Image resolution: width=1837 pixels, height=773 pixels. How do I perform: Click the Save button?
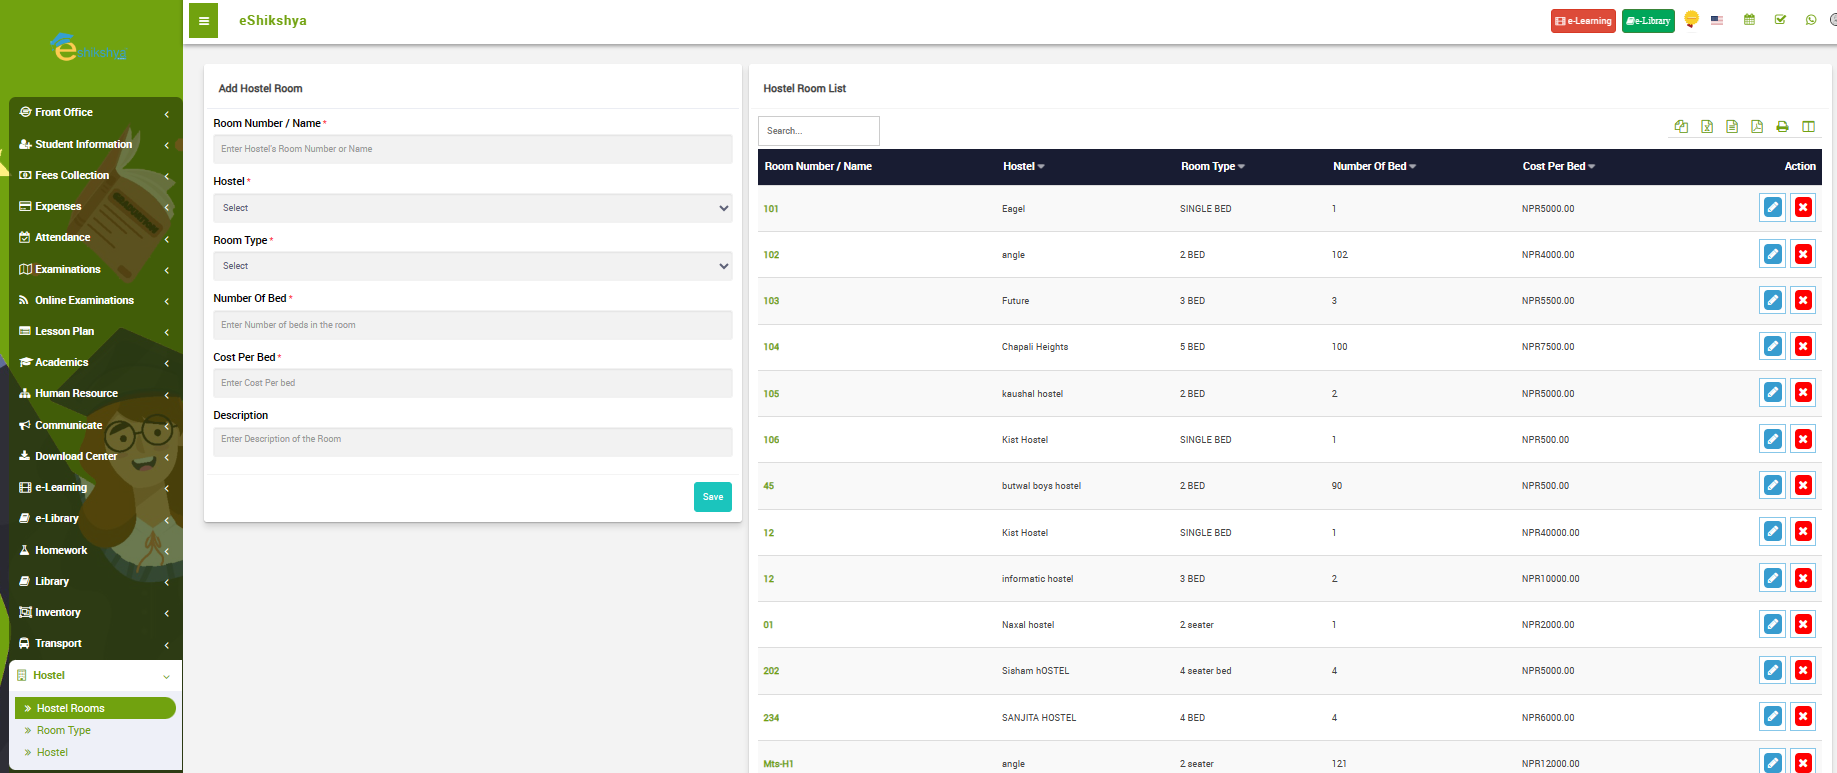click(x=712, y=497)
